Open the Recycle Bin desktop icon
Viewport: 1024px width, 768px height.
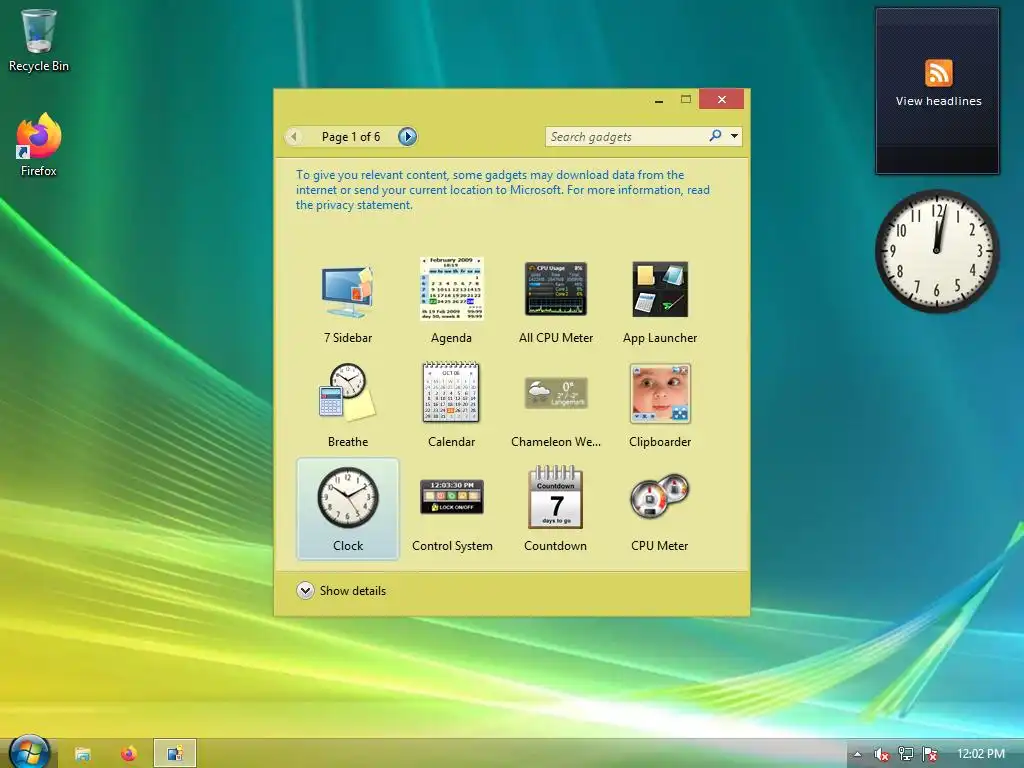point(39,40)
